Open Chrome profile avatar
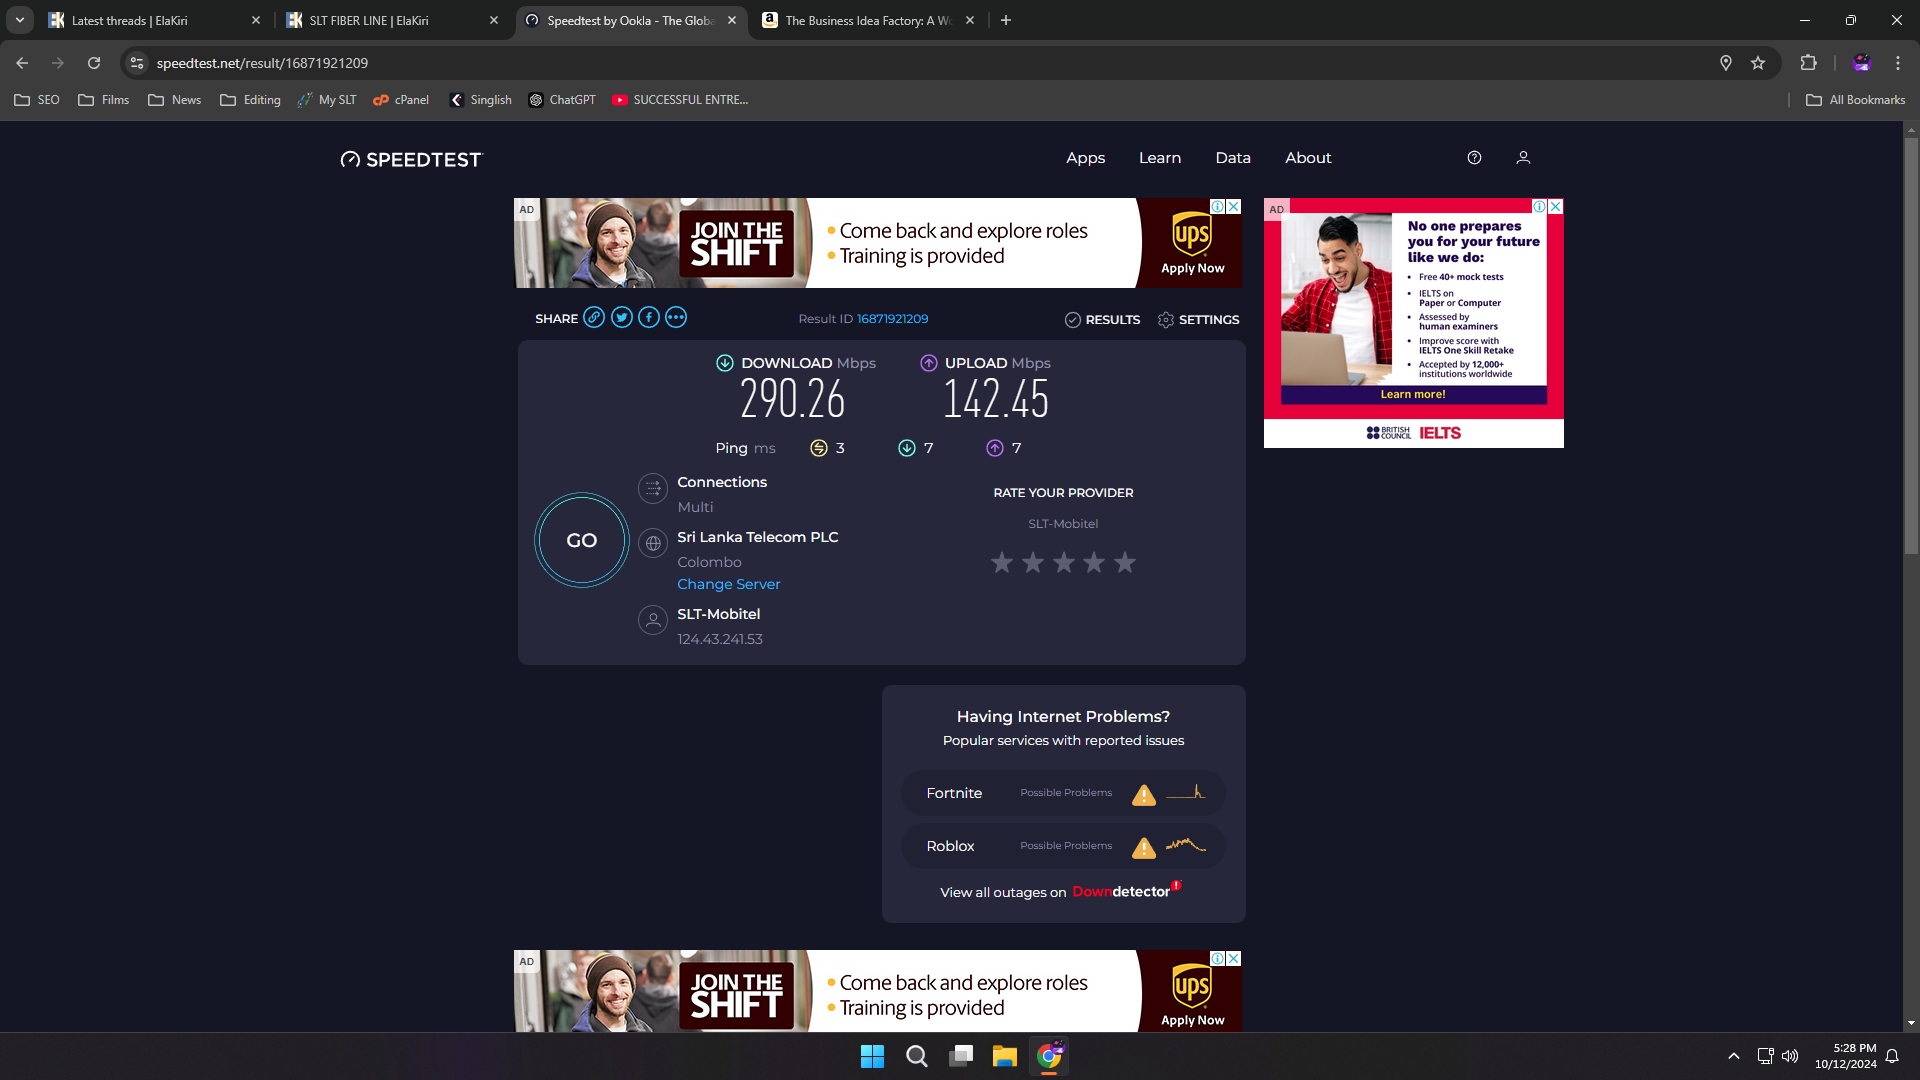 (x=1861, y=63)
